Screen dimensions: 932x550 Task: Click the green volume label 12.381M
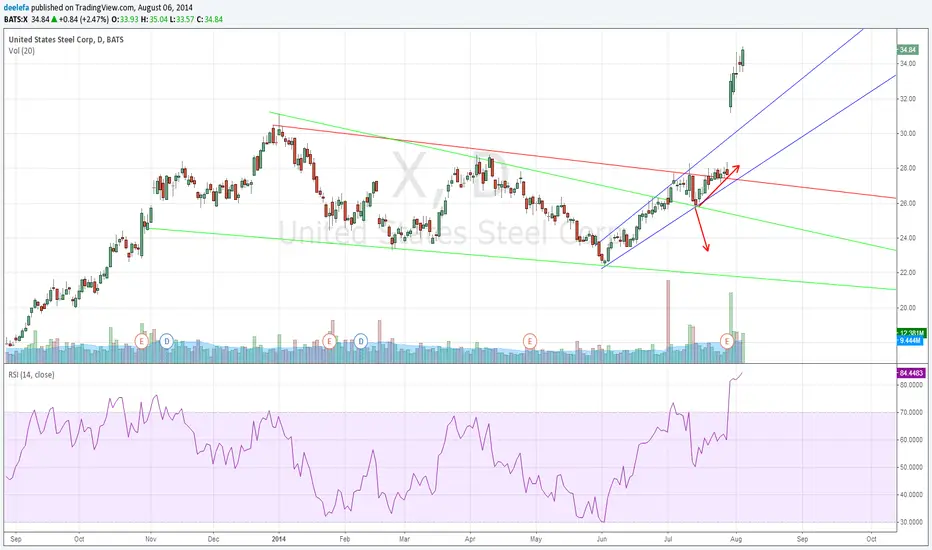pos(911,332)
